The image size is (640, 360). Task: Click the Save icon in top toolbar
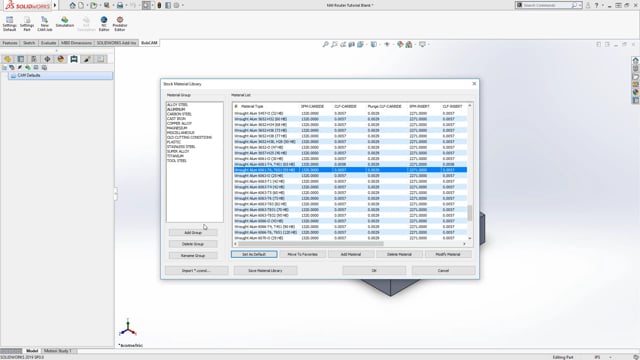click(x=107, y=5)
